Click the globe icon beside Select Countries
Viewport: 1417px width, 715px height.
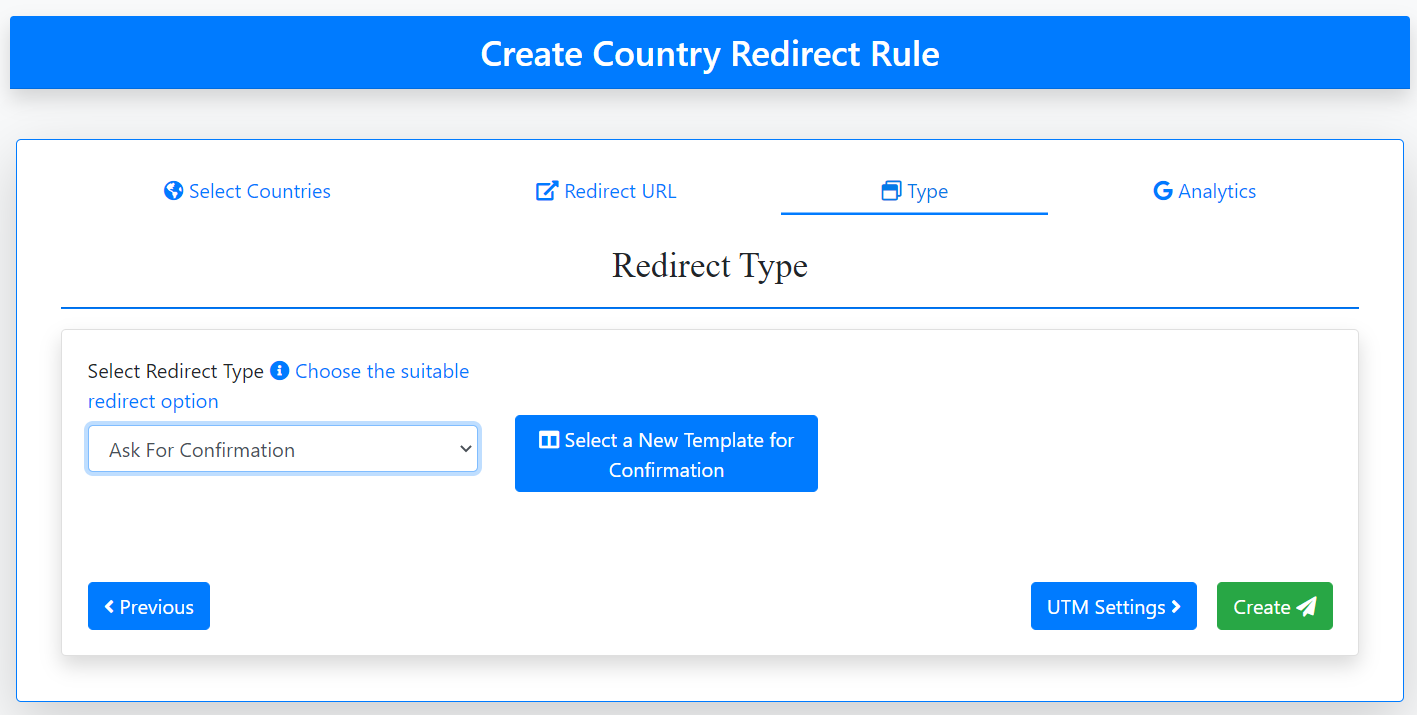[x=174, y=191]
